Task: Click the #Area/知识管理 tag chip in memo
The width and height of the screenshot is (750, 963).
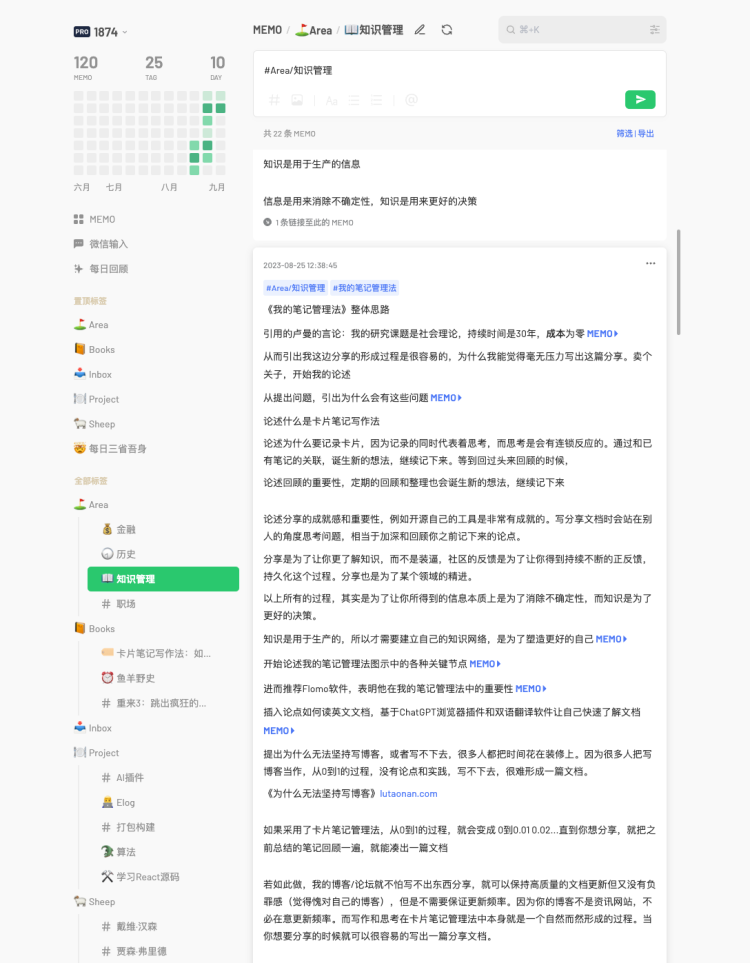Action: (x=295, y=287)
